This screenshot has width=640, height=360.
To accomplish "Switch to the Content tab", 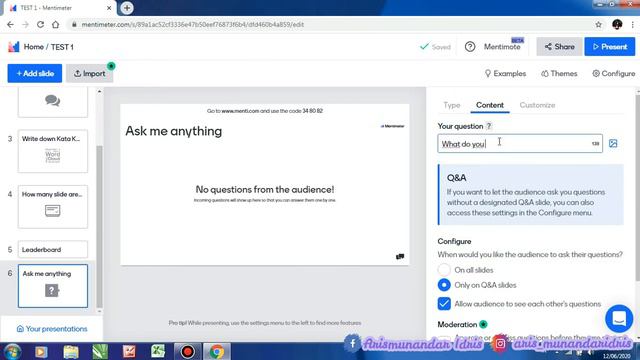I will tap(490, 105).
